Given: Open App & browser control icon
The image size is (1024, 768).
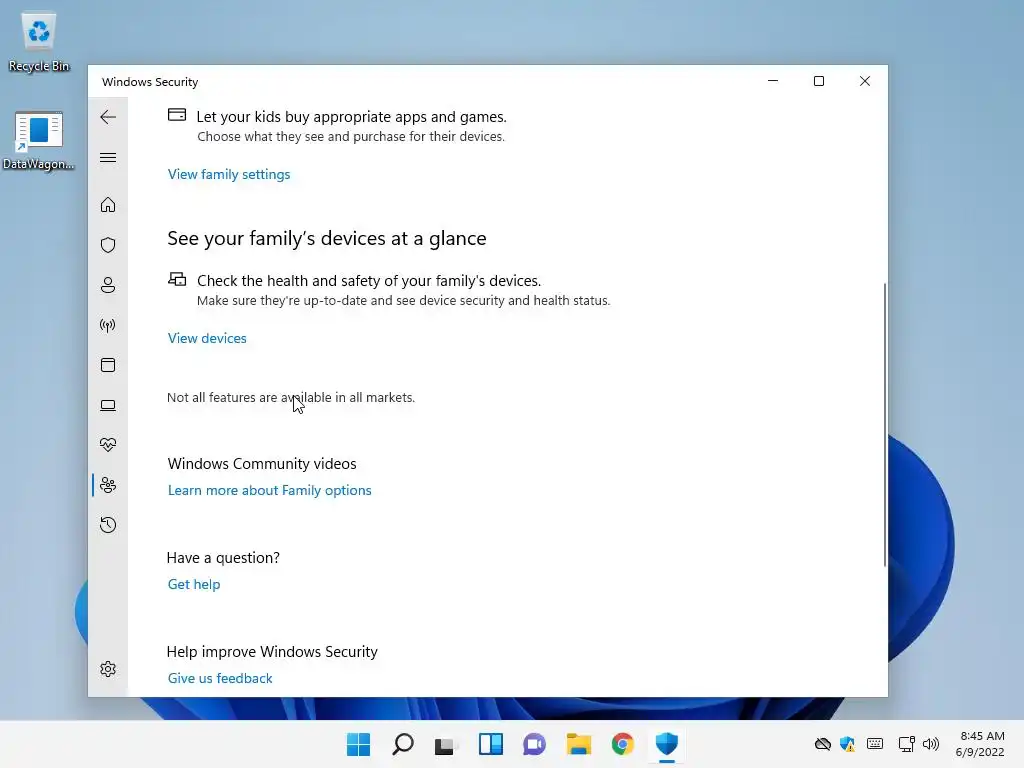Looking at the screenshot, I should (108, 365).
